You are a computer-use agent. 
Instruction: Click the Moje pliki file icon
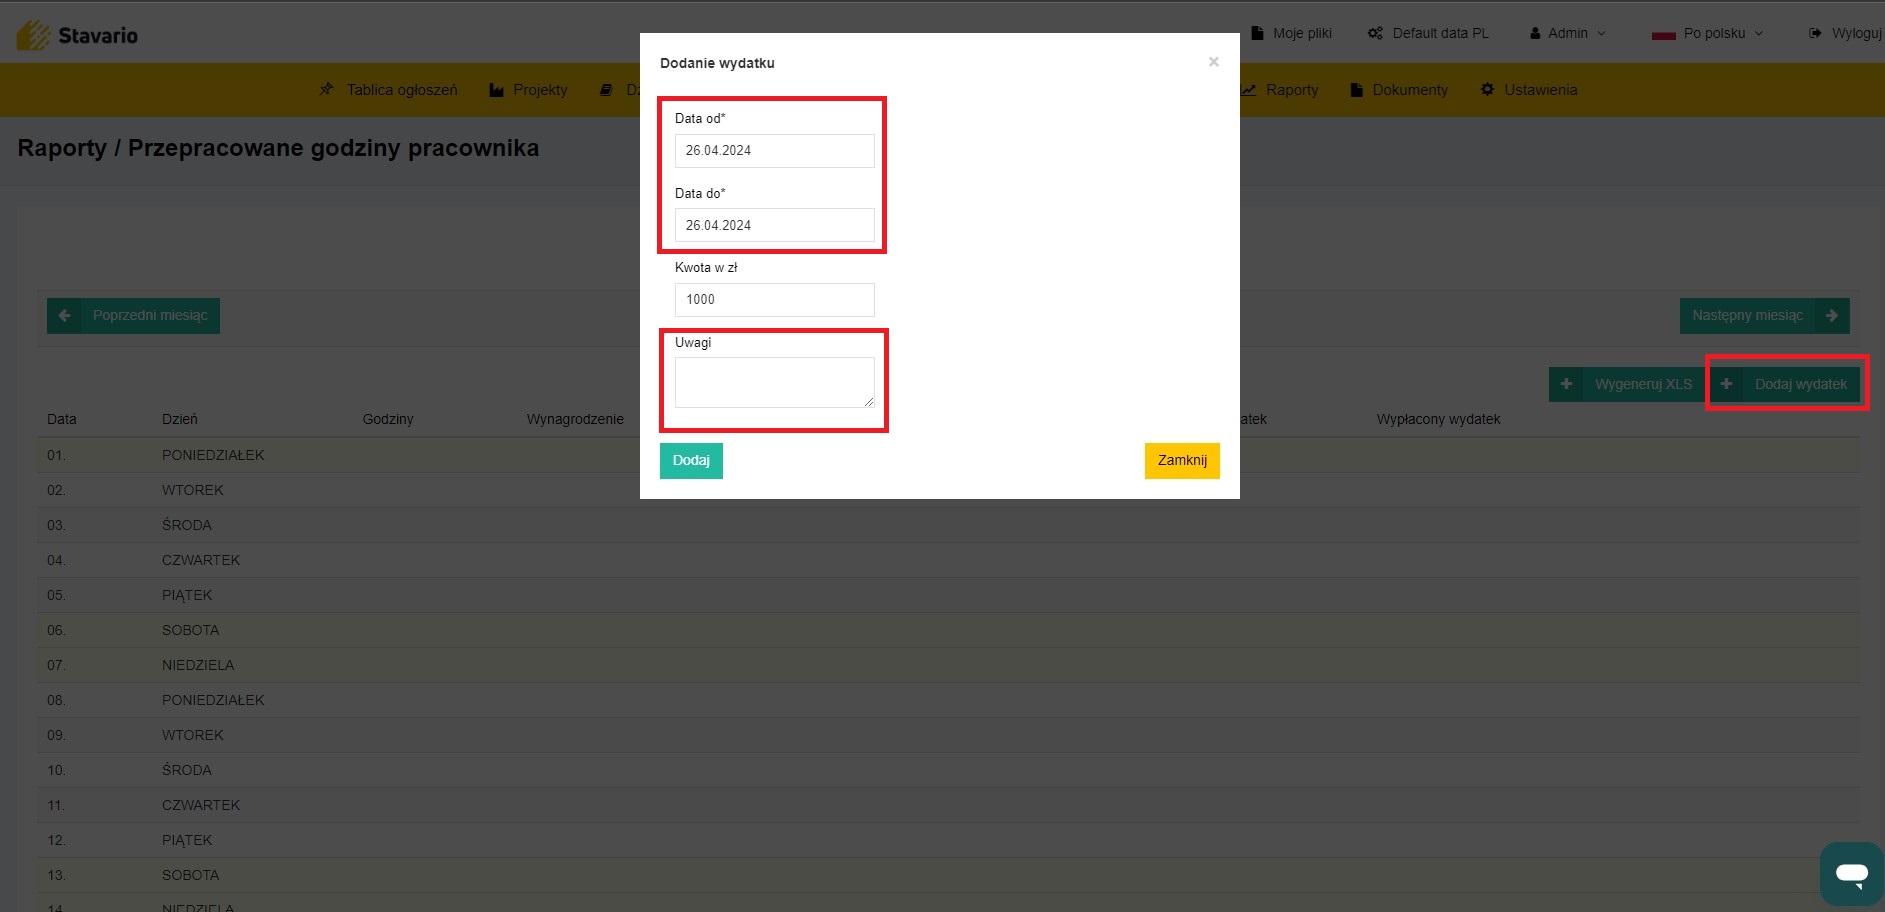pyautogui.click(x=1257, y=33)
